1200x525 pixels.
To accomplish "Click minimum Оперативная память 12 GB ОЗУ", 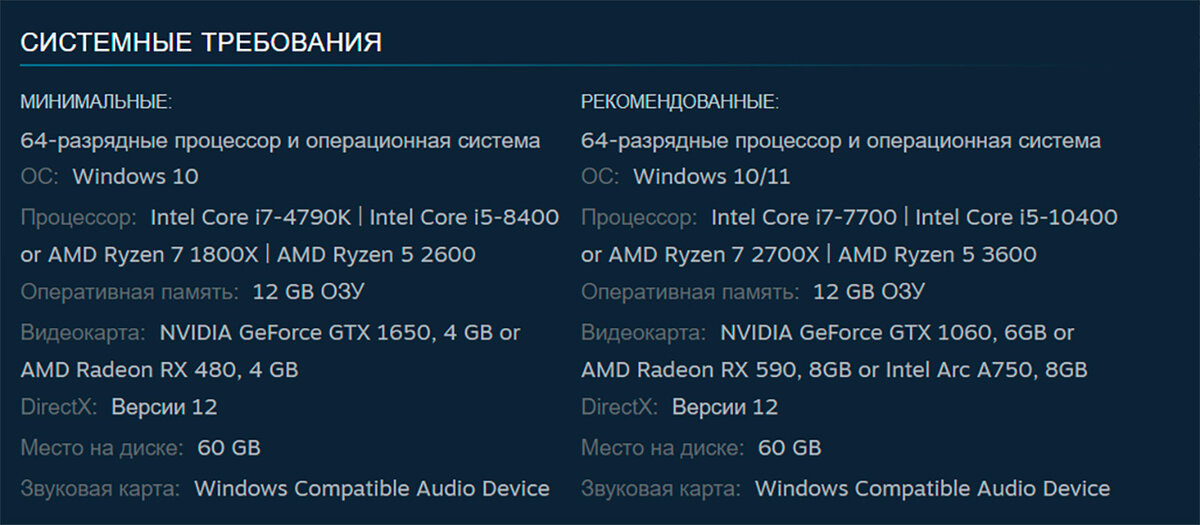I will pyautogui.click(x=192, y=292).
